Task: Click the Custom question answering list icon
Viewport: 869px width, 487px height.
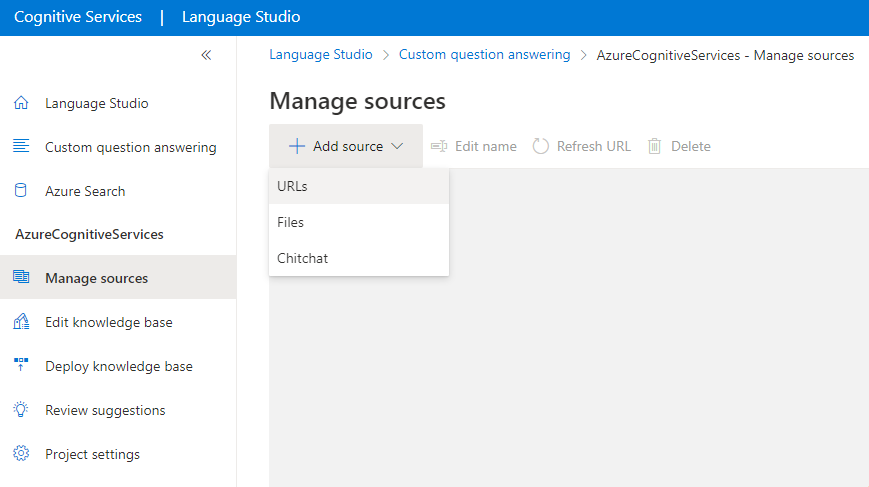Action: coord(21,146)
